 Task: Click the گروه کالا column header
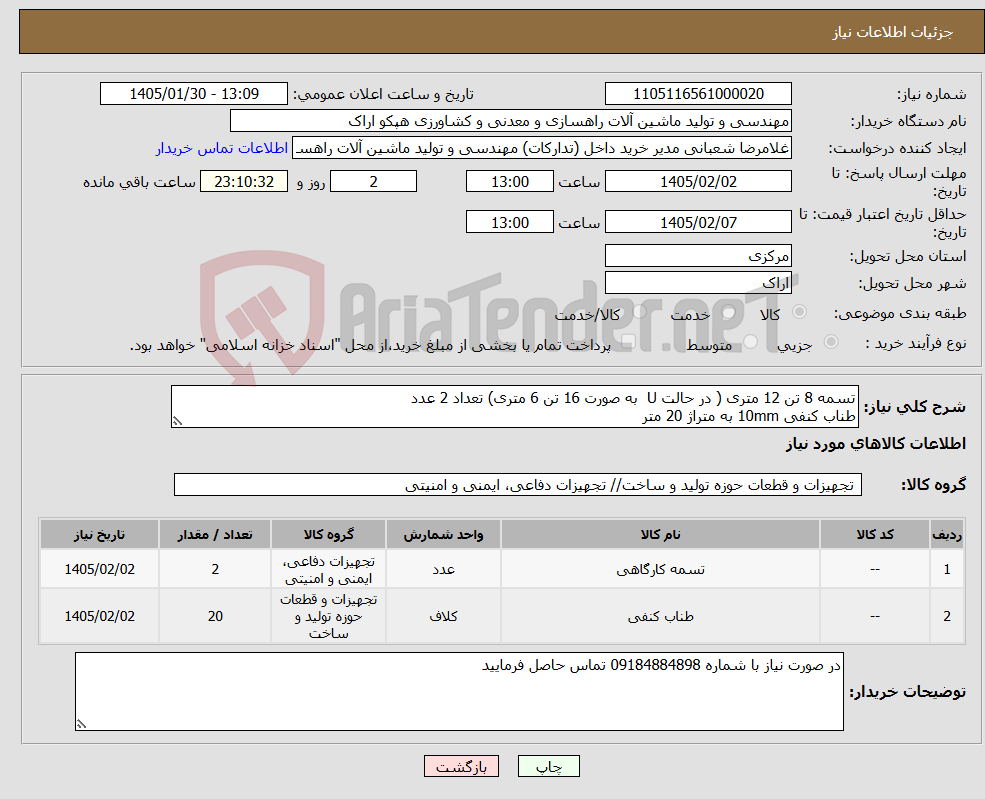329,535
